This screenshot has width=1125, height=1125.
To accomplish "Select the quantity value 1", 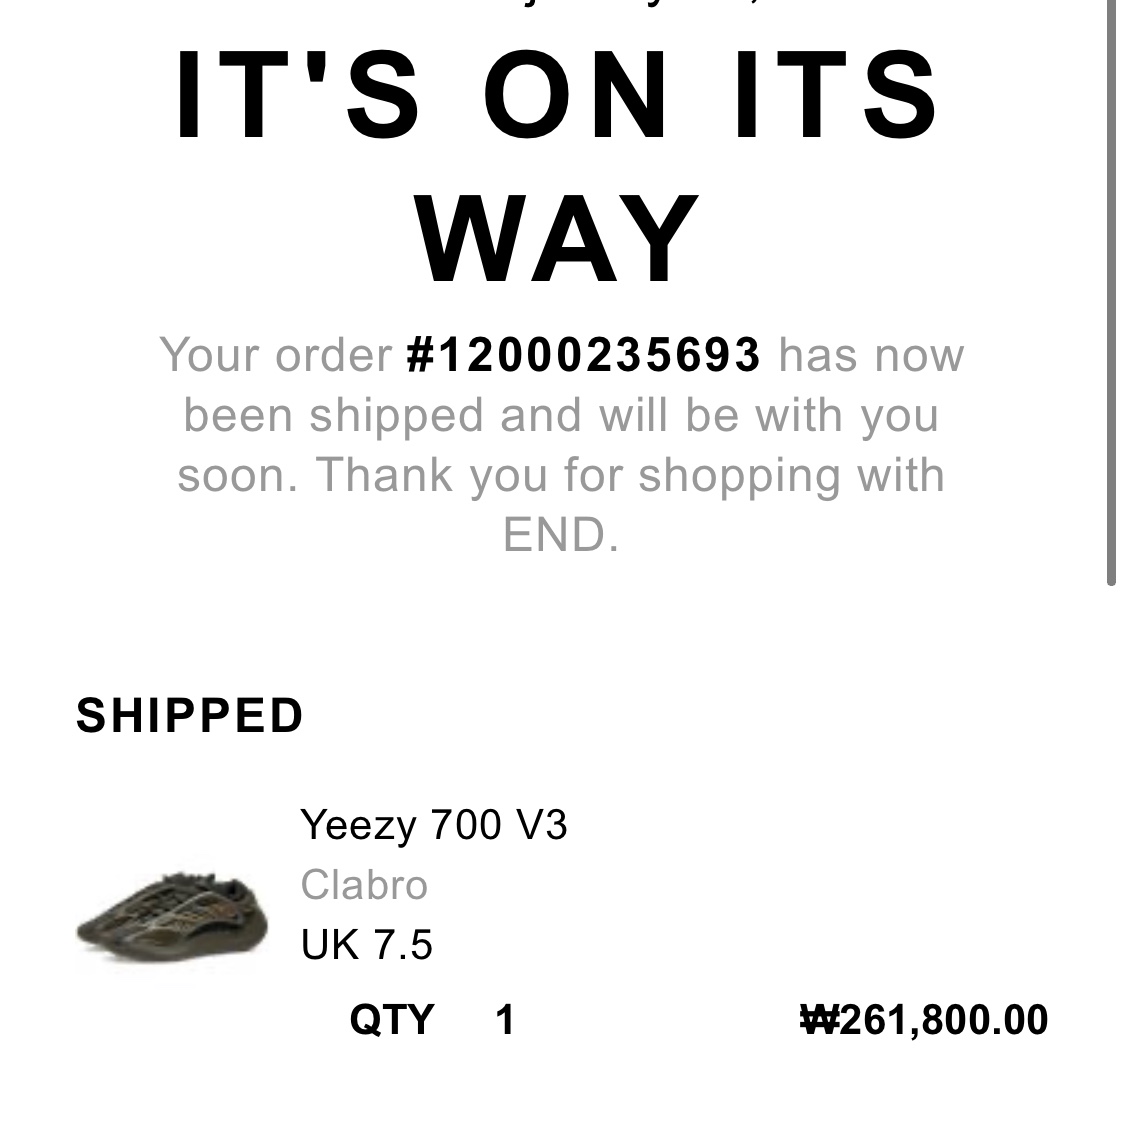I will pos(504,1020).
